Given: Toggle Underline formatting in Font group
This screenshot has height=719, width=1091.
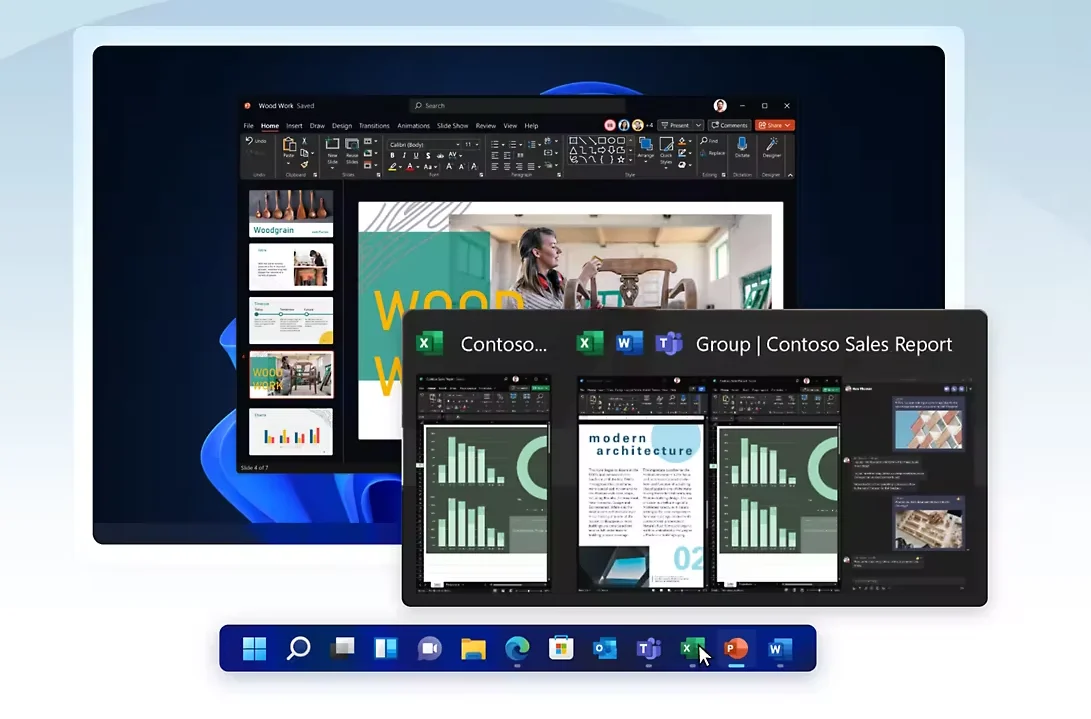Looking at the screenshot, I should tap(416, 155).
